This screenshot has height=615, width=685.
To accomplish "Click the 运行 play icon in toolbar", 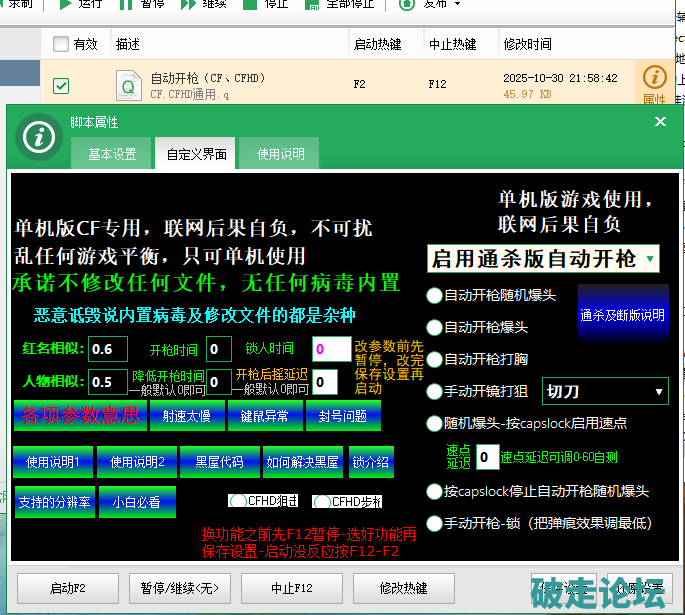I will (65, 4).
